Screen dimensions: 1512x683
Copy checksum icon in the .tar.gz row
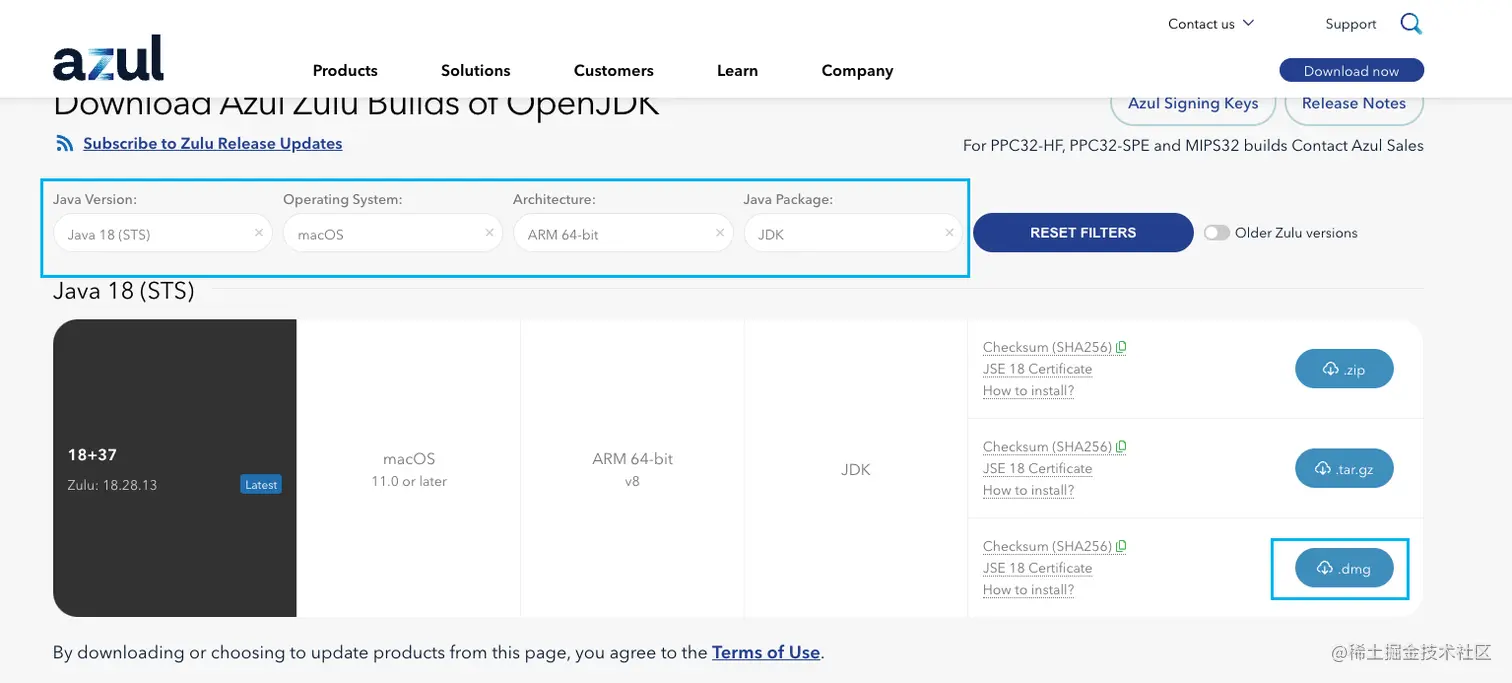point(1122,447)
